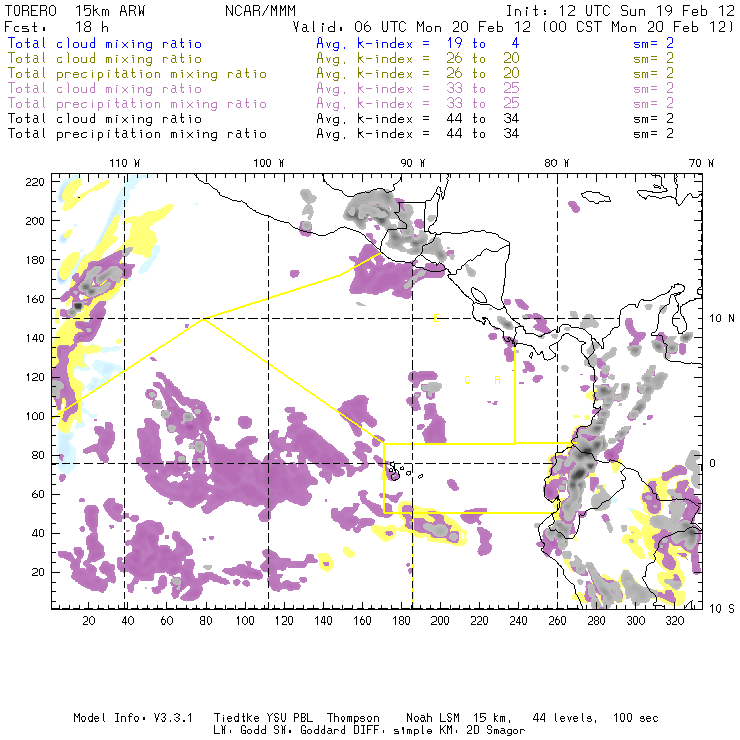Viewport: 740px width, 740px height.
Task: Click the blue "Avg. k-index = 19 to 4" text
Action: coord(418,43)
